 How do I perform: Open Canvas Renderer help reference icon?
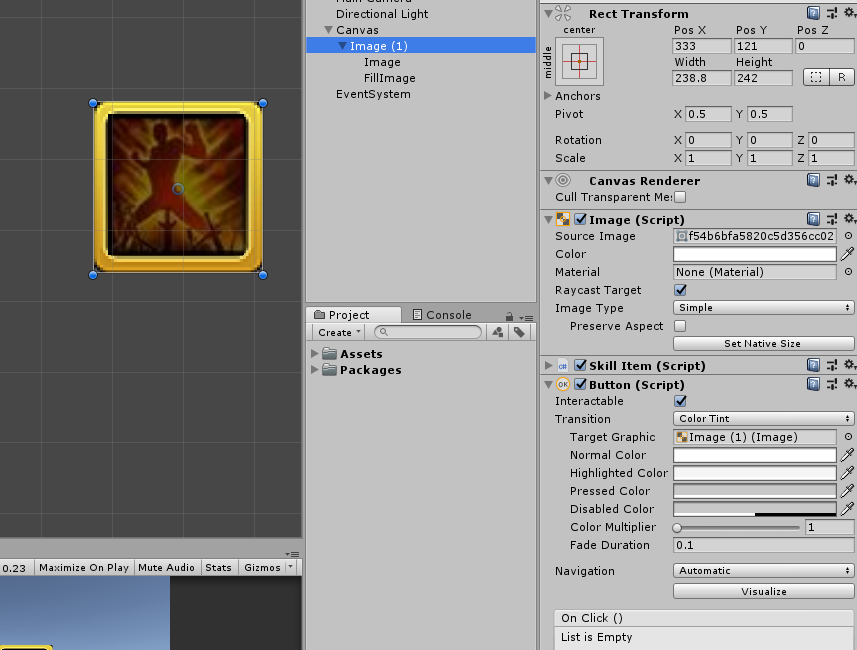pos(813,180)
